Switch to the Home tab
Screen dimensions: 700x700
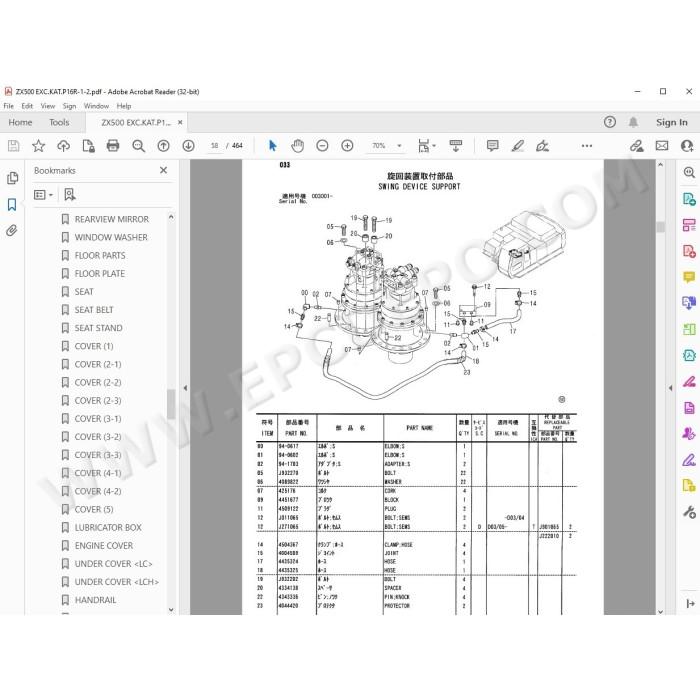click(x=20, y=122)
